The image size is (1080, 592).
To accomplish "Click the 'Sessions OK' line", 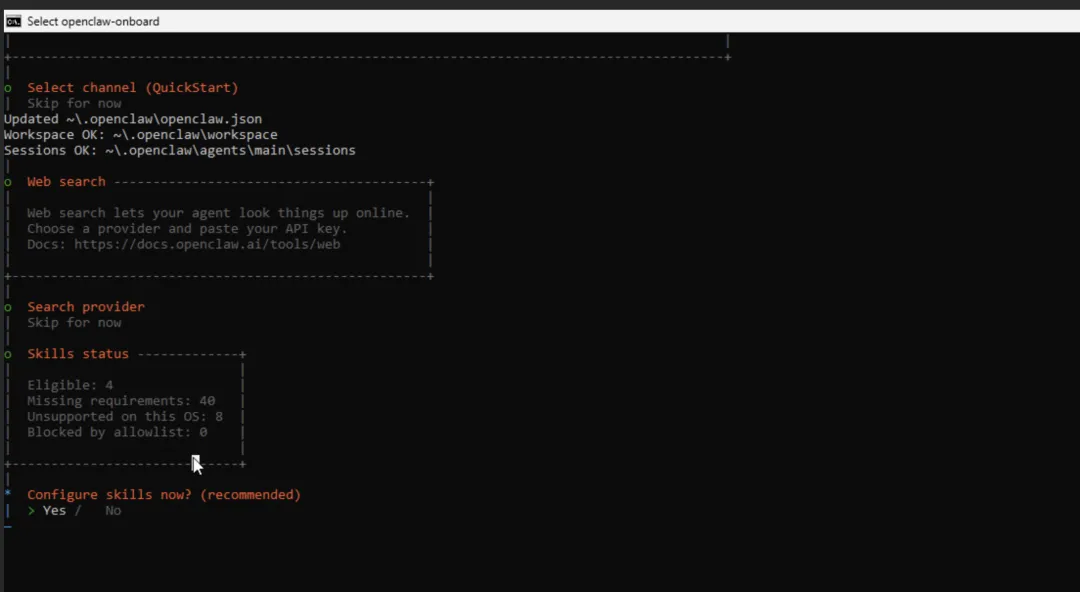I will point(180,150).
